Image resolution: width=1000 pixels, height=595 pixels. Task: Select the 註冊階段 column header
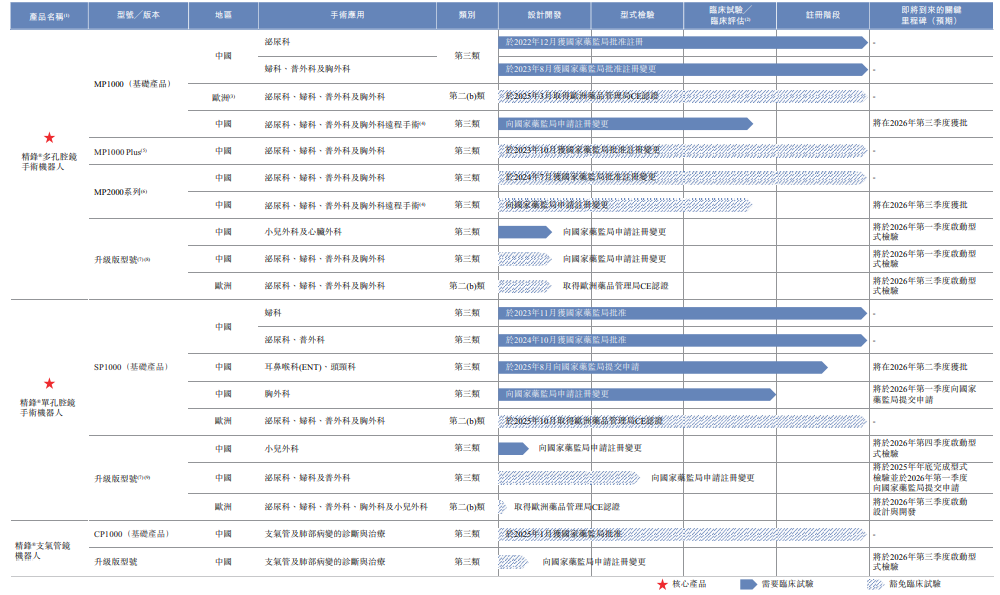823,15
